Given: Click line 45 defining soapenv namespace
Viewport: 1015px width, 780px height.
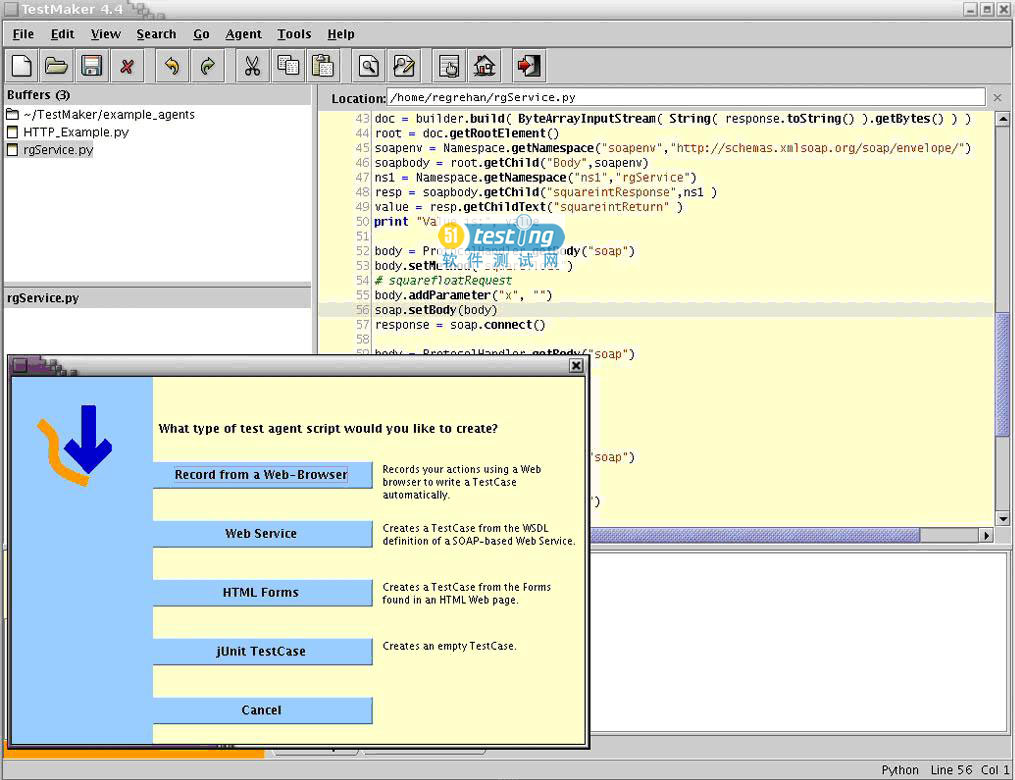Looking at the screenshot, I should (x=673, y=148).
